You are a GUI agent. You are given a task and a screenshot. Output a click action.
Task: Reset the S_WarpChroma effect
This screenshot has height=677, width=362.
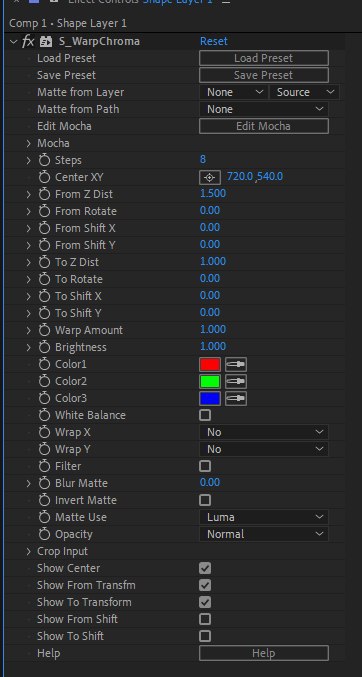point(213,41)
